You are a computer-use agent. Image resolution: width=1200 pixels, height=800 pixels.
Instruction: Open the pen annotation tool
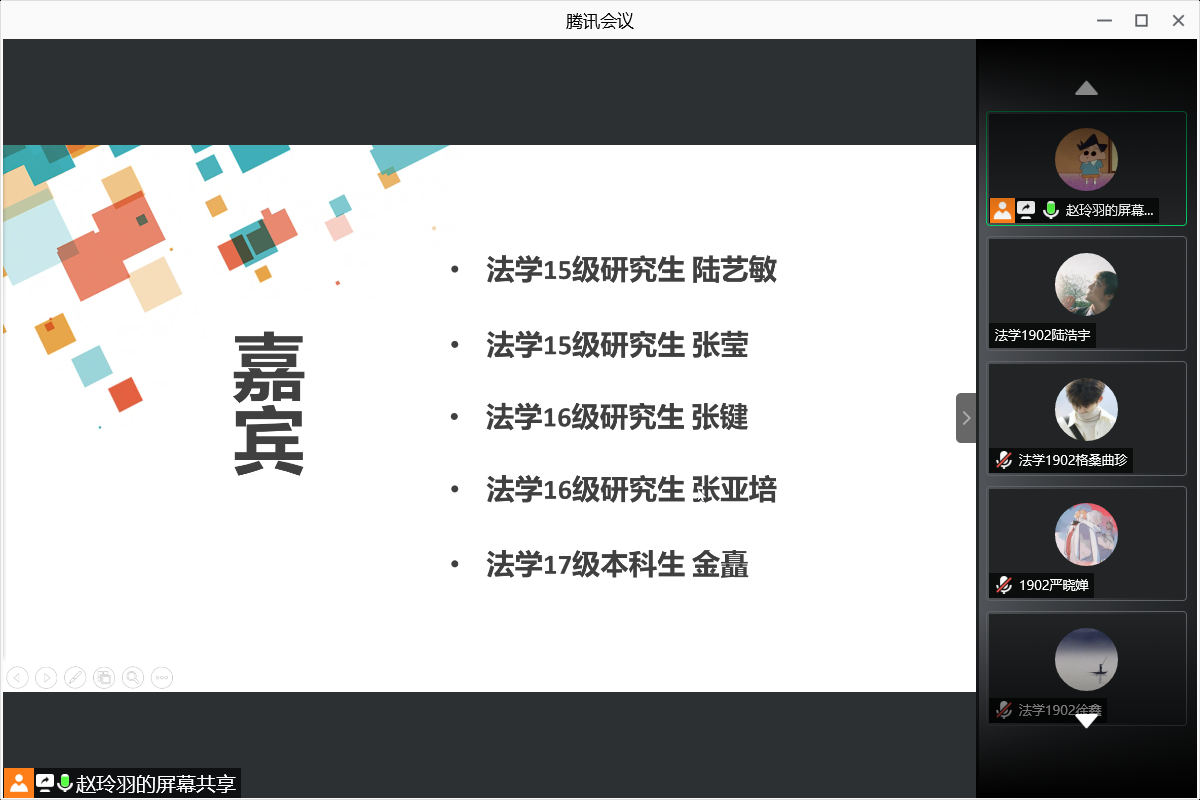75,678
